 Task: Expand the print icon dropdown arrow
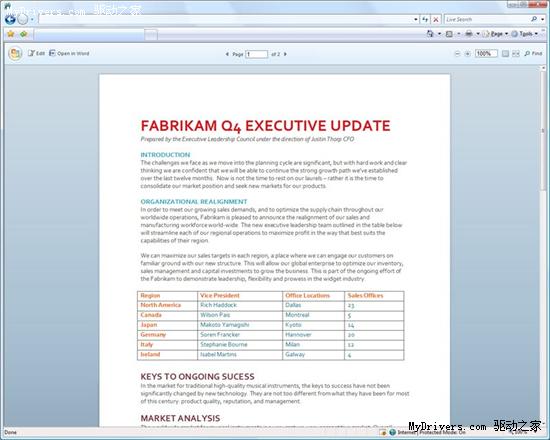click(x=478, y=34)
